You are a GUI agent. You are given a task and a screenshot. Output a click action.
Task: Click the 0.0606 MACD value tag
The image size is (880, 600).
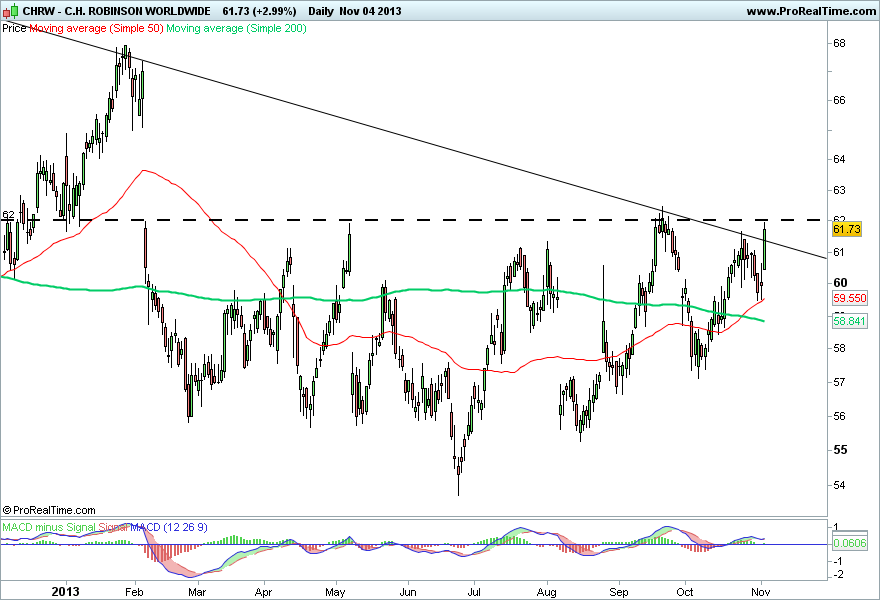(x=850, y=543)
